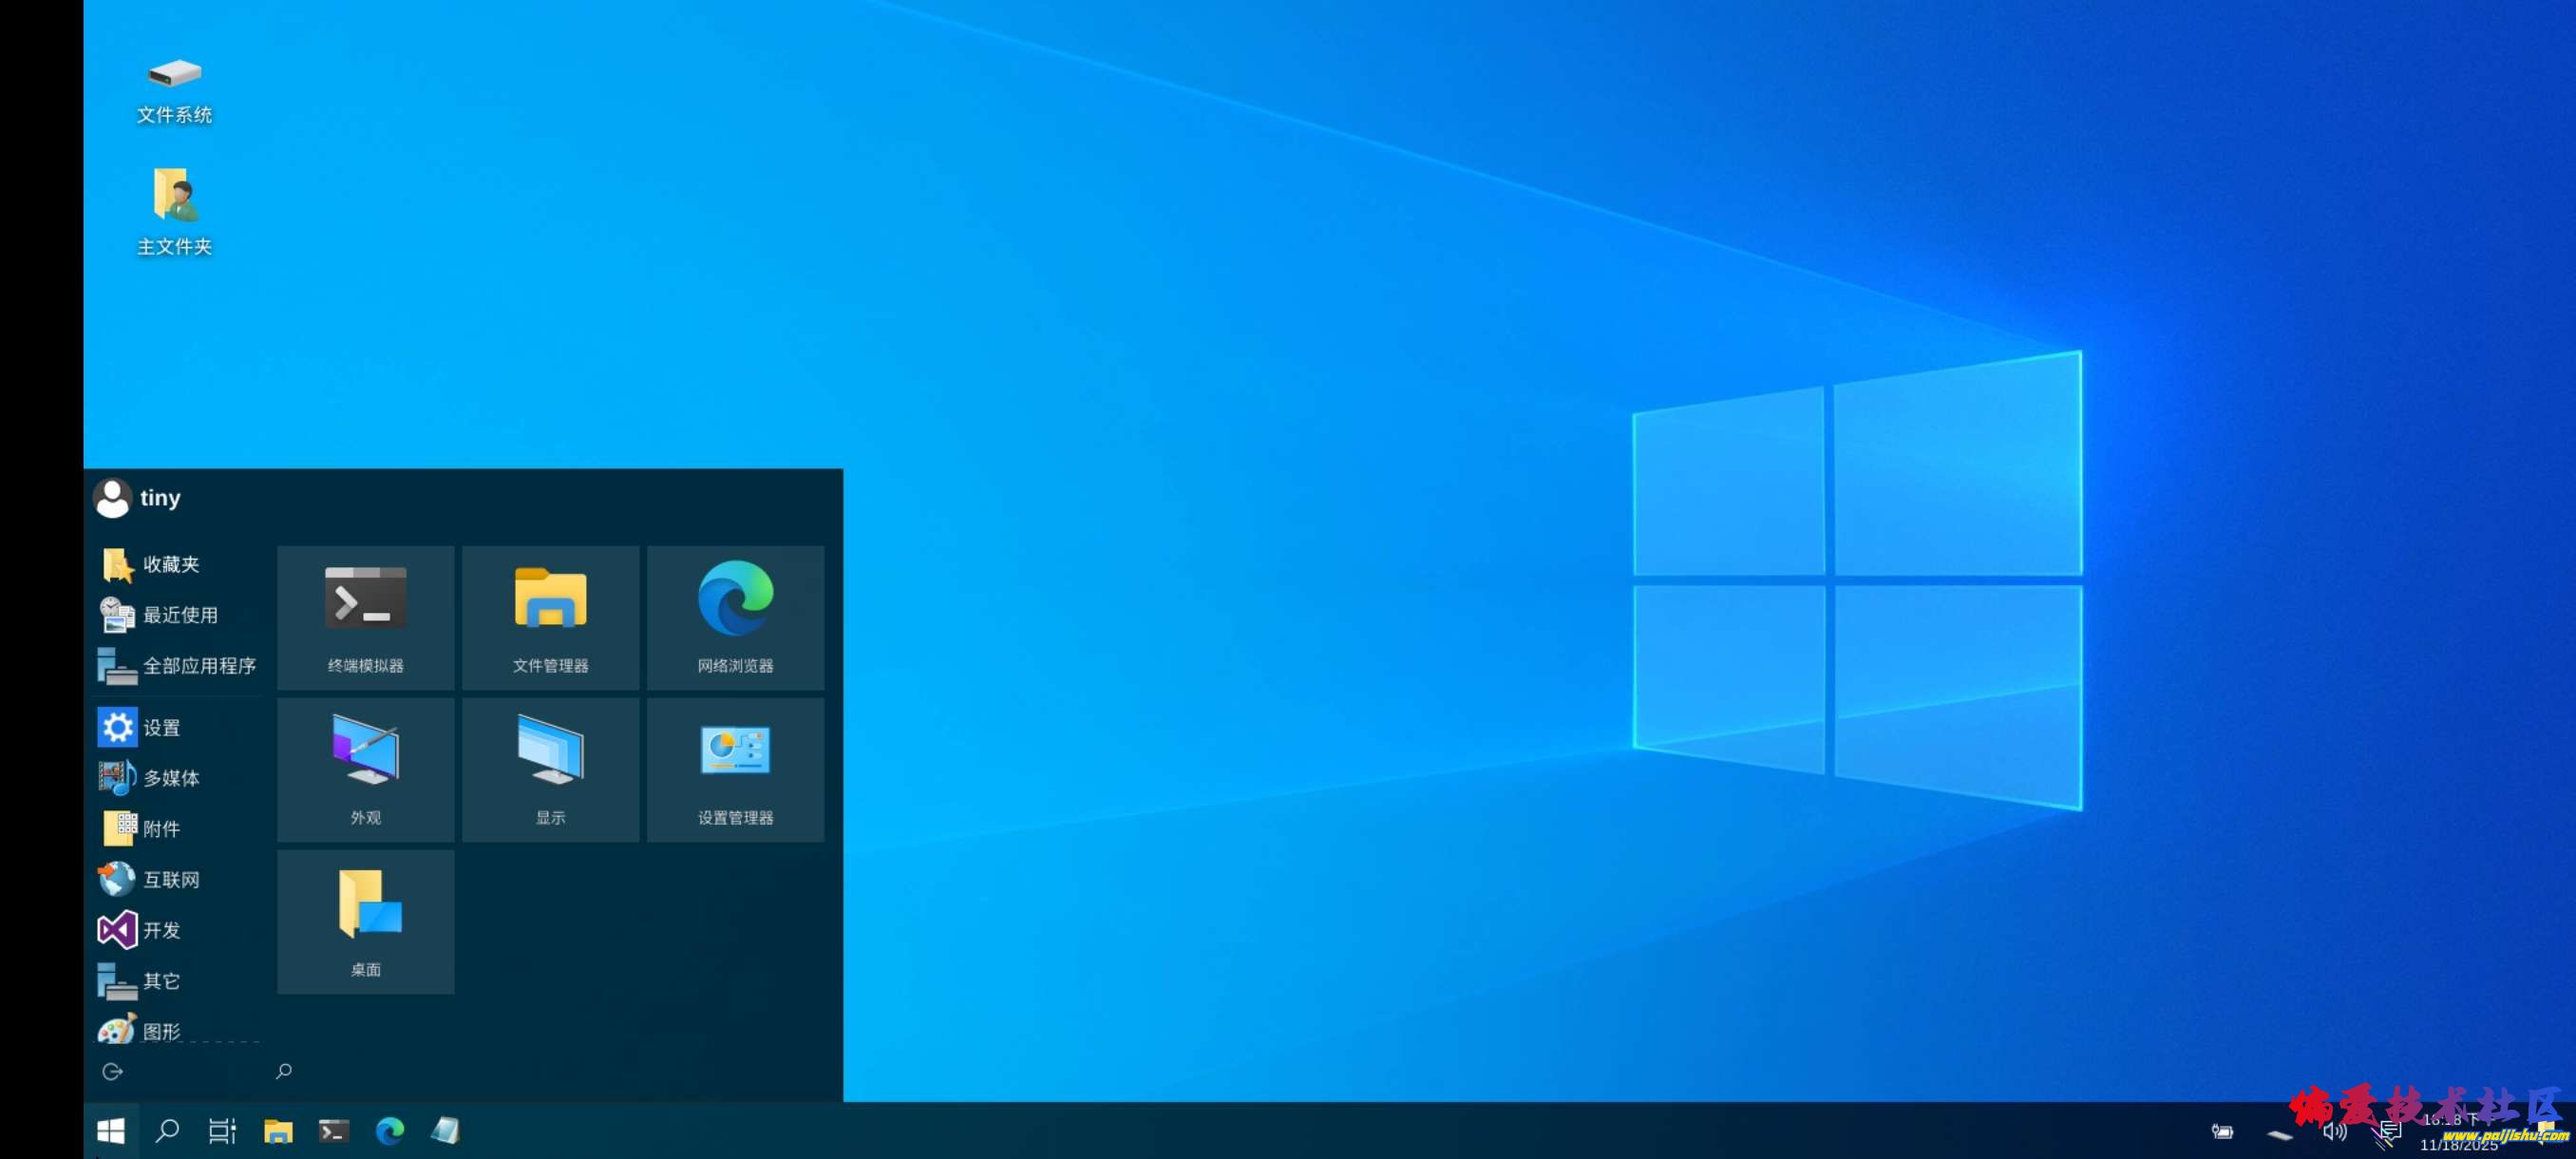Image resolution: width=2576 pixels, height=1159 pixels.
Task: Launch the 文件管理器 file manager tile
Action: tap(550, 617)
